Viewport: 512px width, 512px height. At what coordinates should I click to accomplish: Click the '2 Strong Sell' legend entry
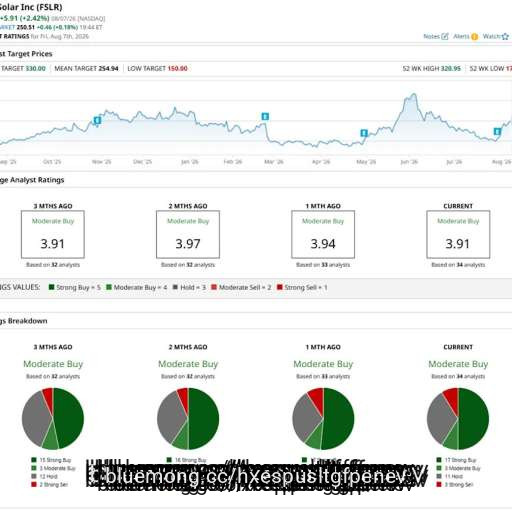pyautogui.click(x=50, y=485)
